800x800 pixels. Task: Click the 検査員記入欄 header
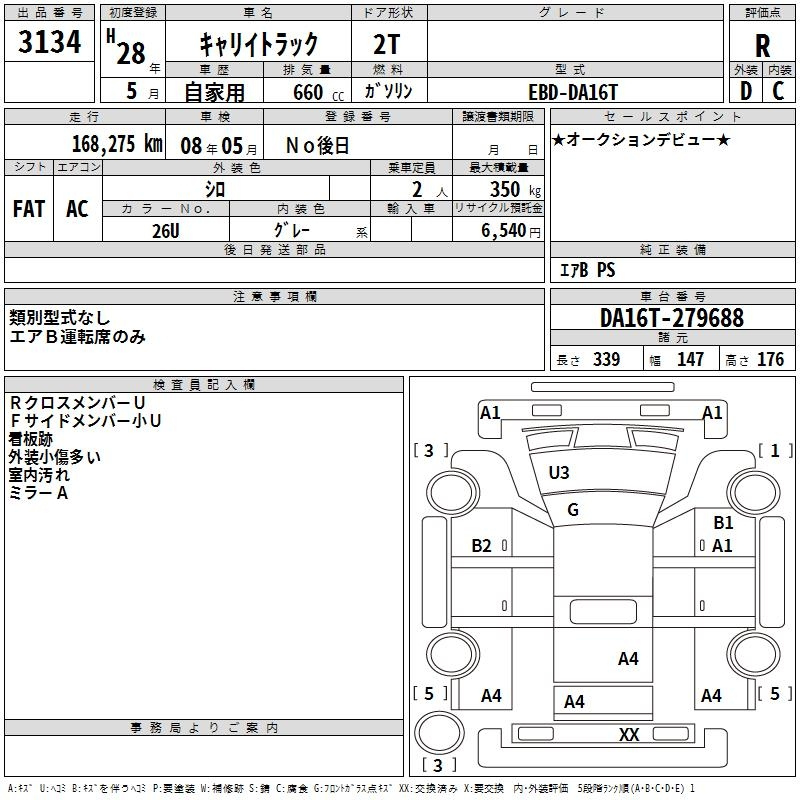(204, 385)
